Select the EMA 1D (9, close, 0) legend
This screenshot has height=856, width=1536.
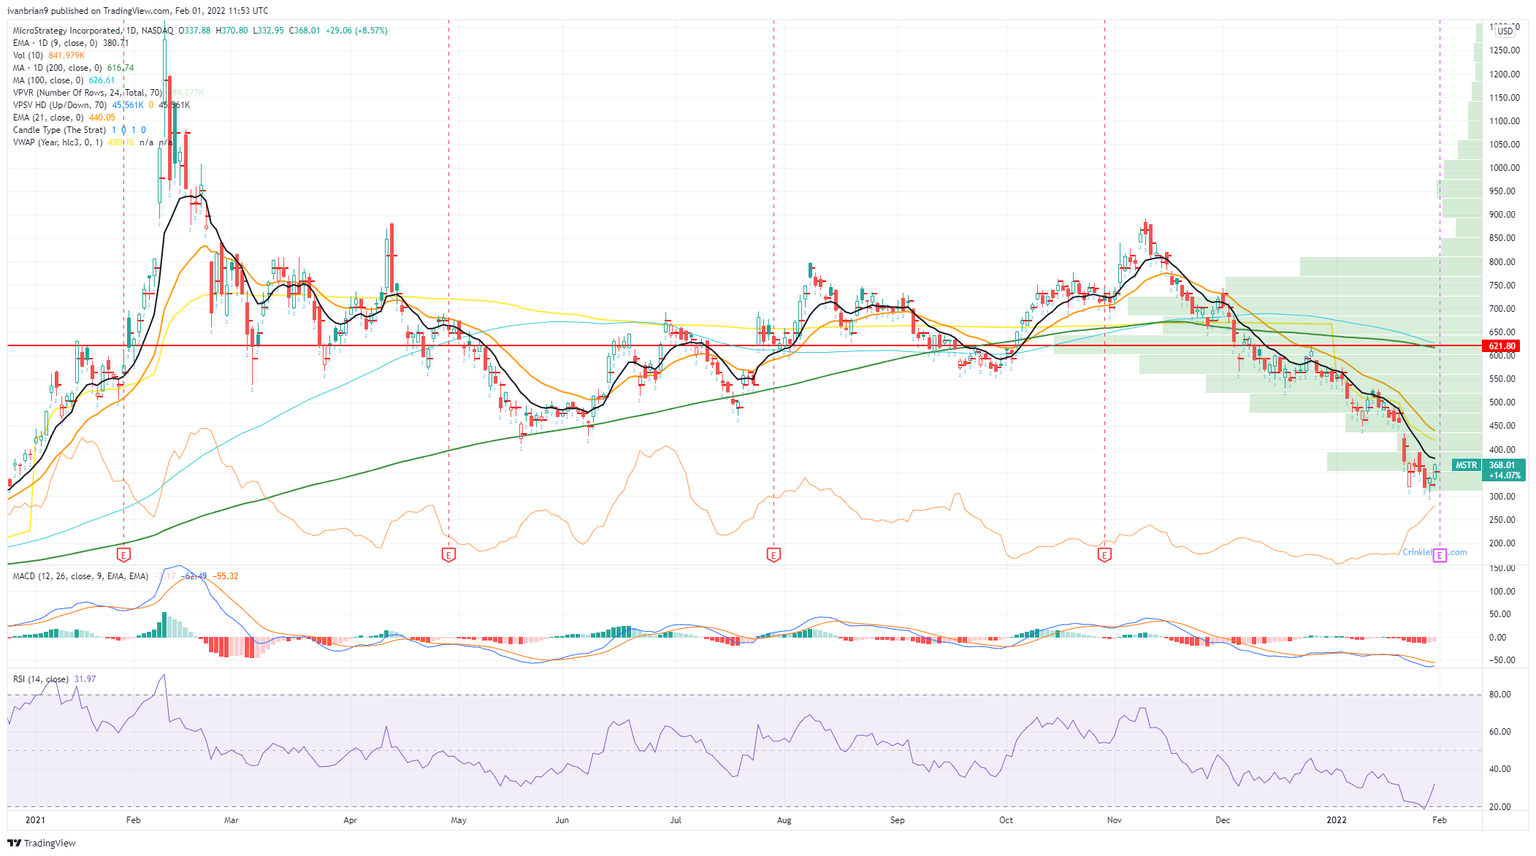pos(57,43)
